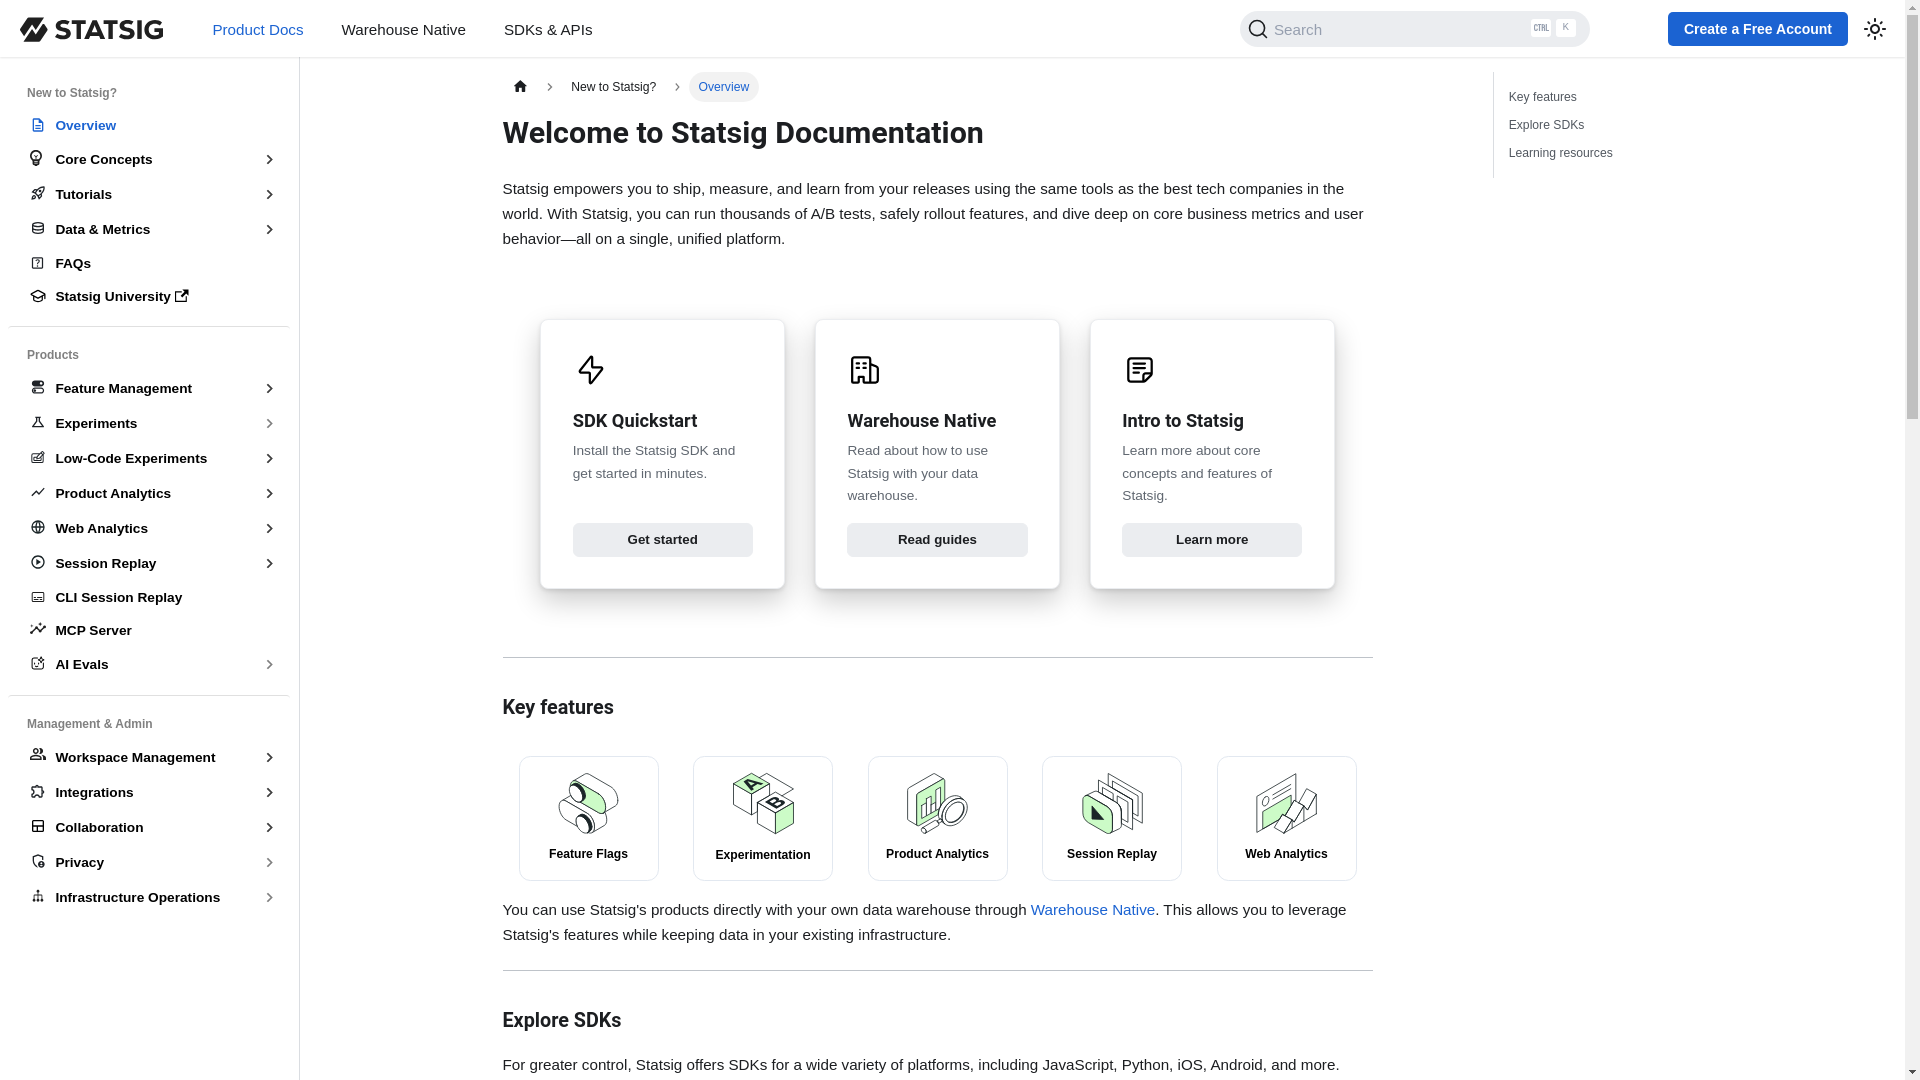The height and width of the screenshot is (1080, 1920).
Task: Click the Low-Code Experiments icon
Action: [x=38, y=457]
